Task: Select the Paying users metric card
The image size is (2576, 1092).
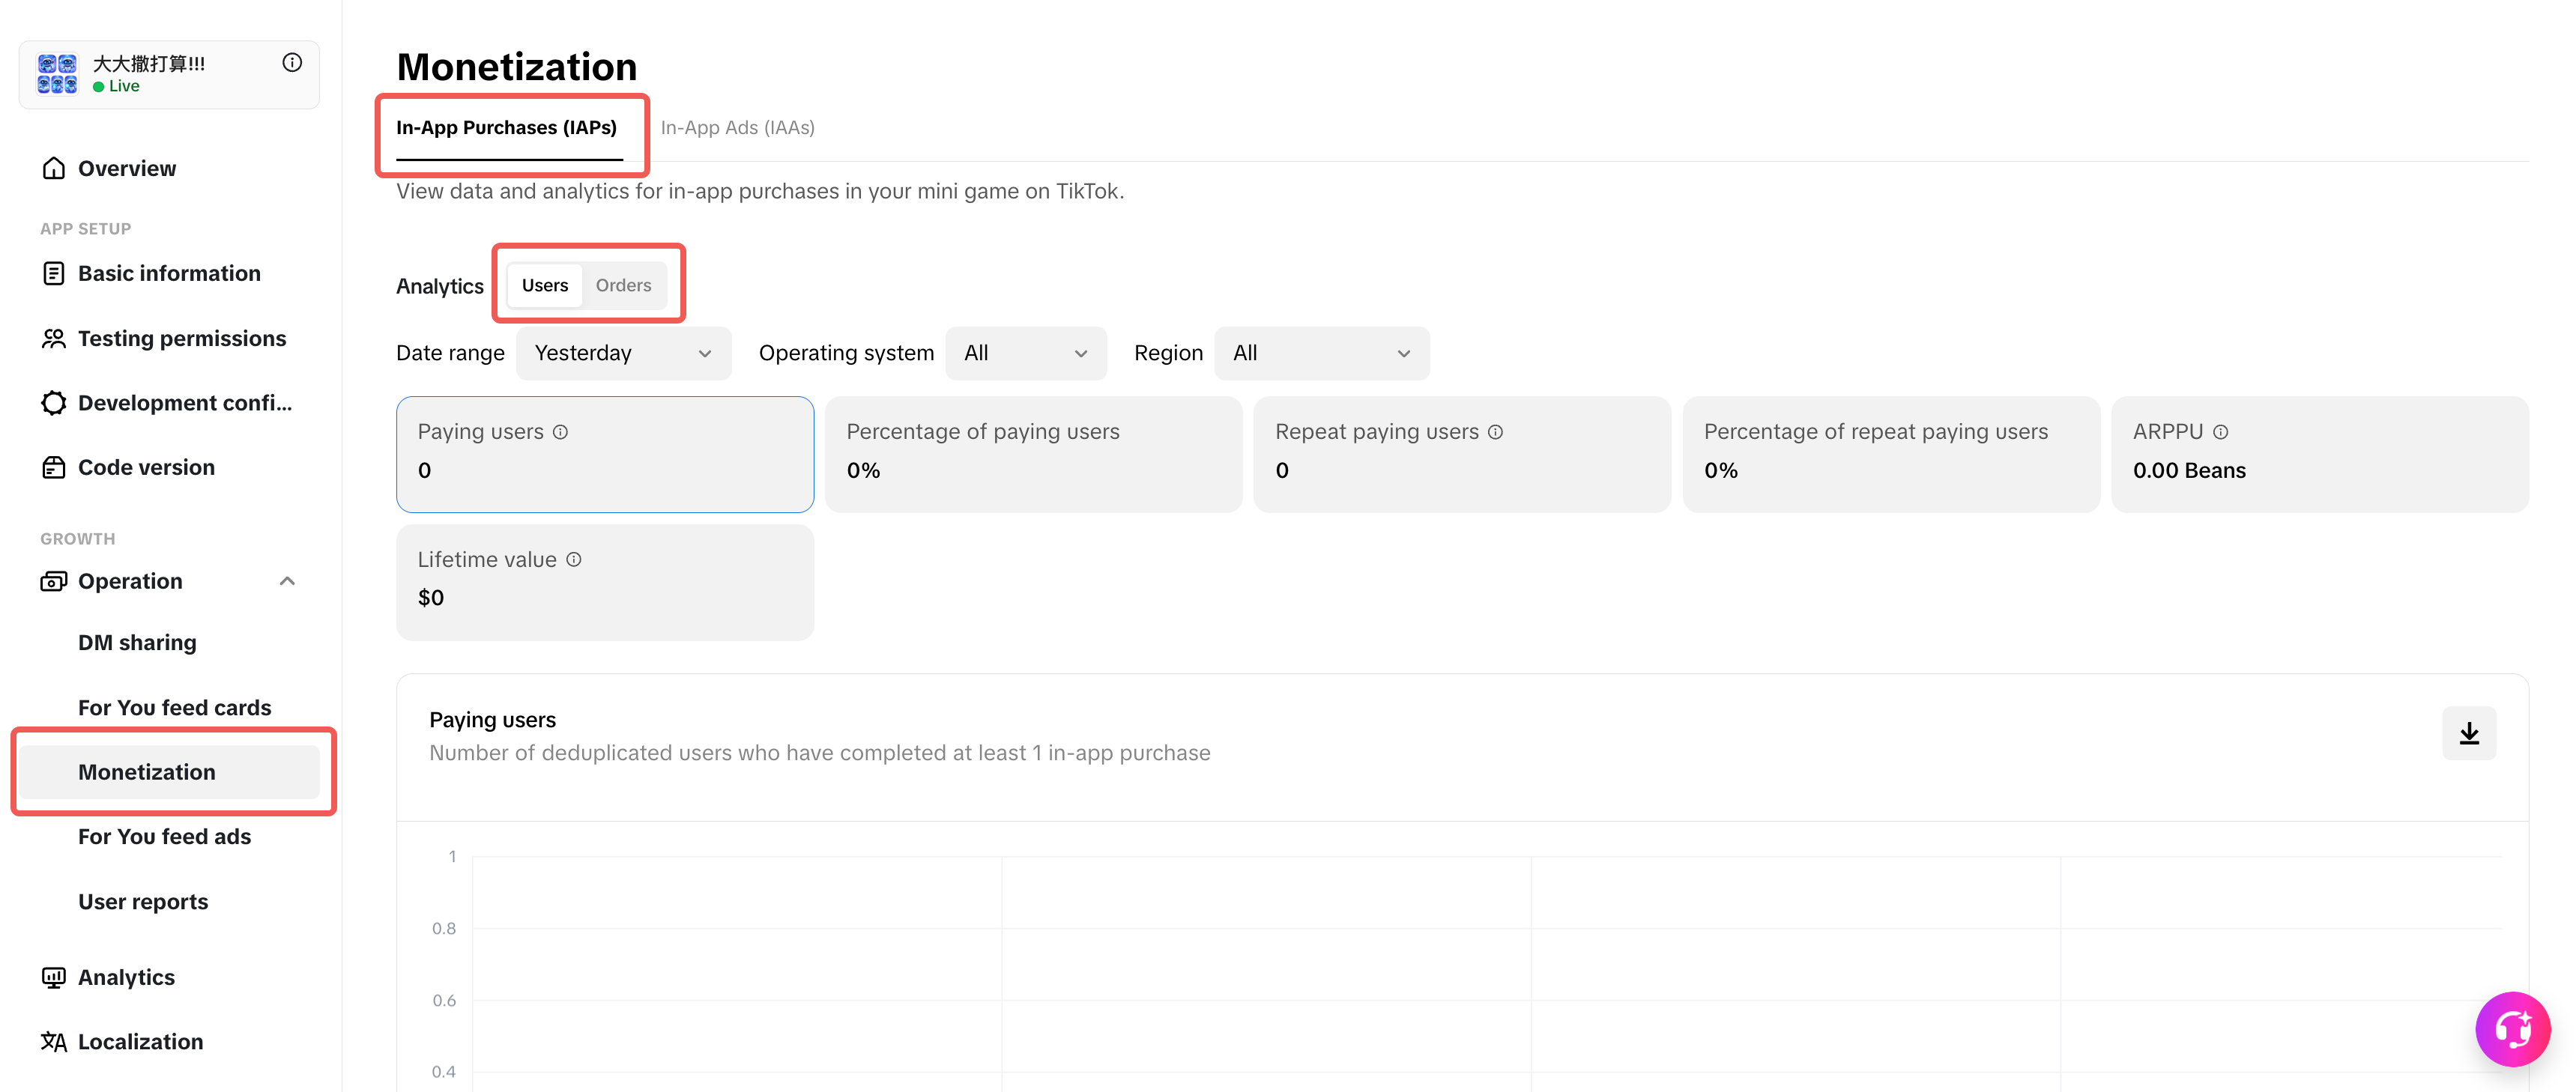Action: 604,454
